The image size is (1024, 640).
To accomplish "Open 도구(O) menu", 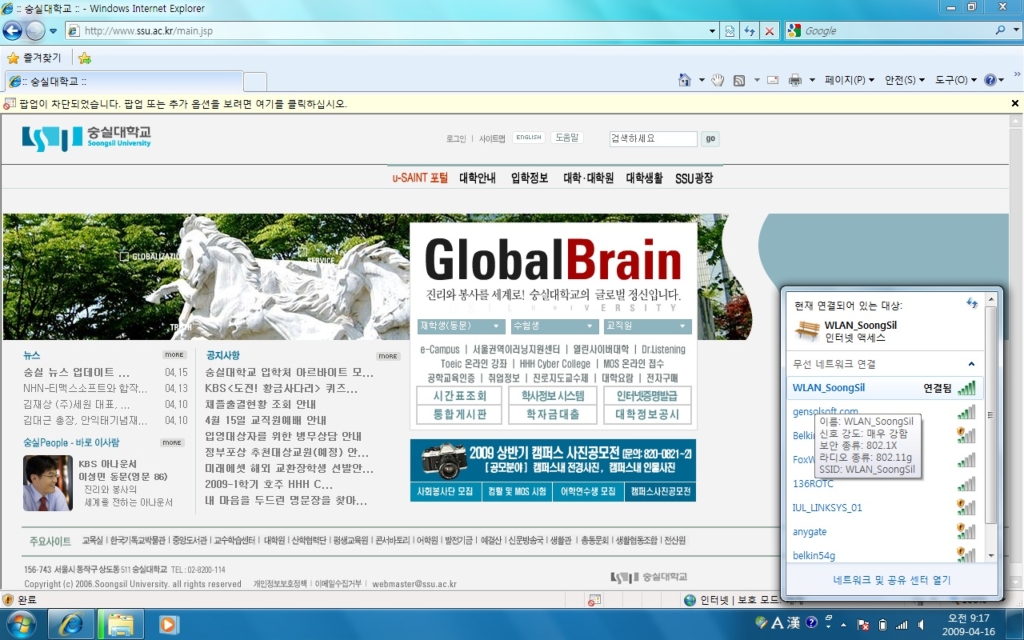I will point(955,80).
